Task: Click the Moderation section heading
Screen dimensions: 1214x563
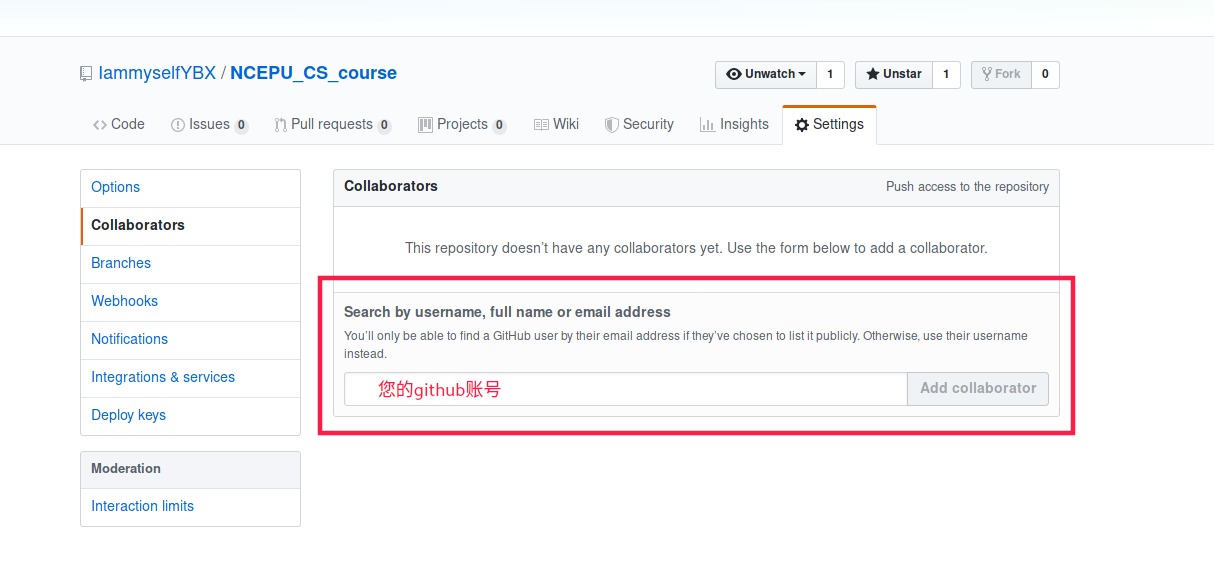Action: coord(126,469)
